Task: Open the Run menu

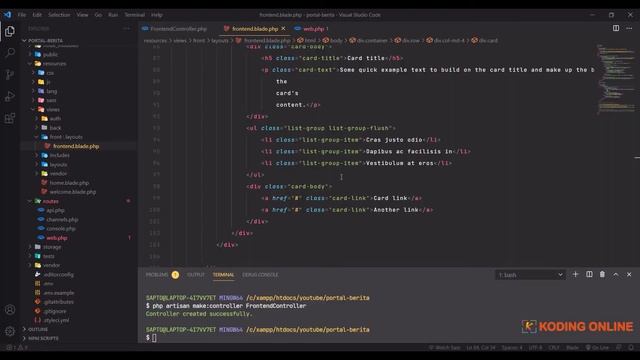Action: pyautogui.click(x=113, y=15)
